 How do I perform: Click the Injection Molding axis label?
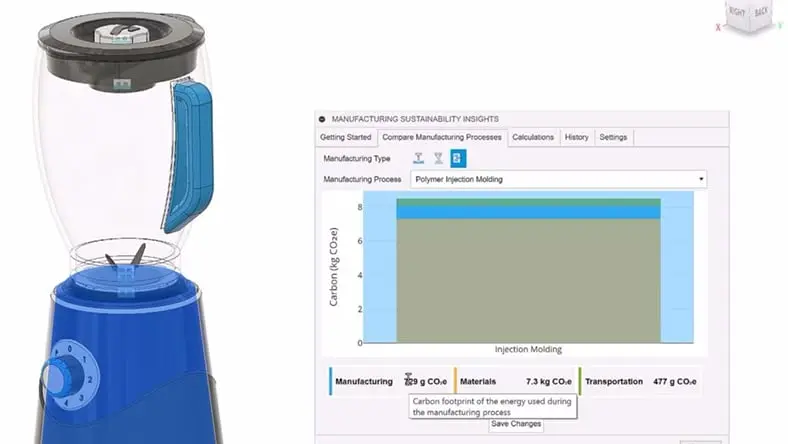click(x=528, y=349)
